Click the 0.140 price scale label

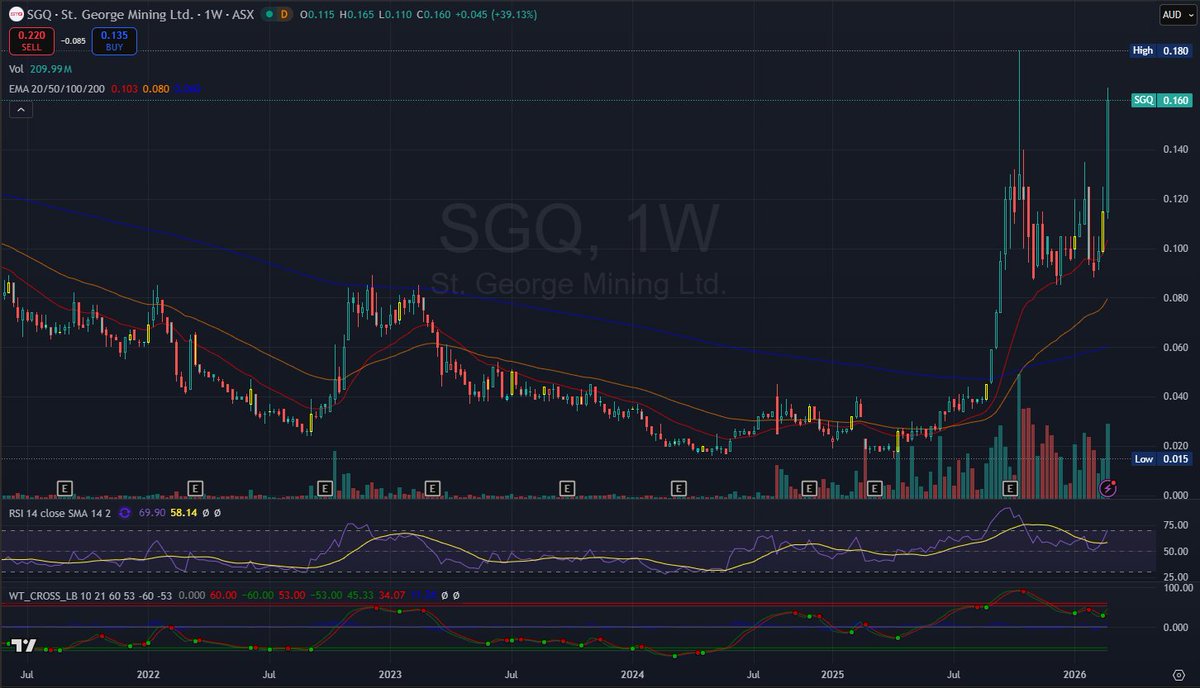[x=1174, y=149]
